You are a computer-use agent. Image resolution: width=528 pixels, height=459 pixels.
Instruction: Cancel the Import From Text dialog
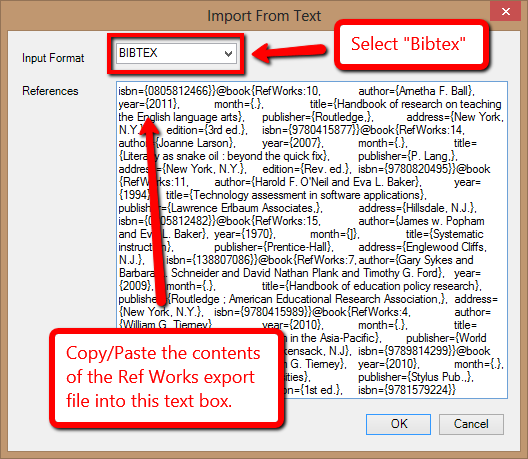pyautogui.click(x=471, y=424)
